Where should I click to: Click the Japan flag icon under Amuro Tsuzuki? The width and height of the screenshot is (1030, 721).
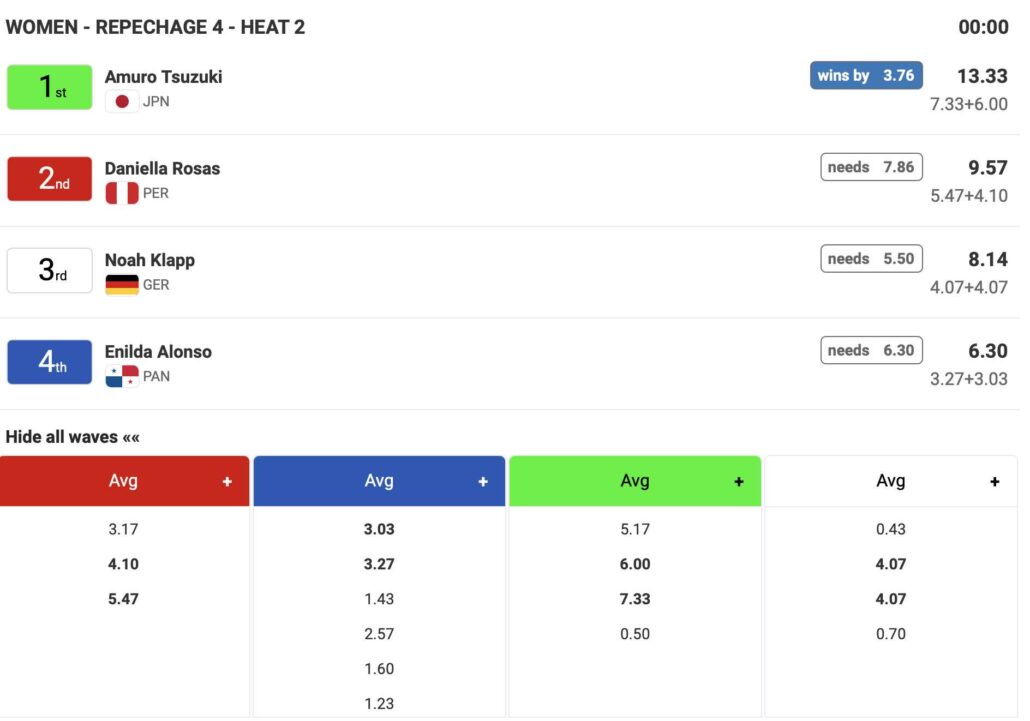122,101
